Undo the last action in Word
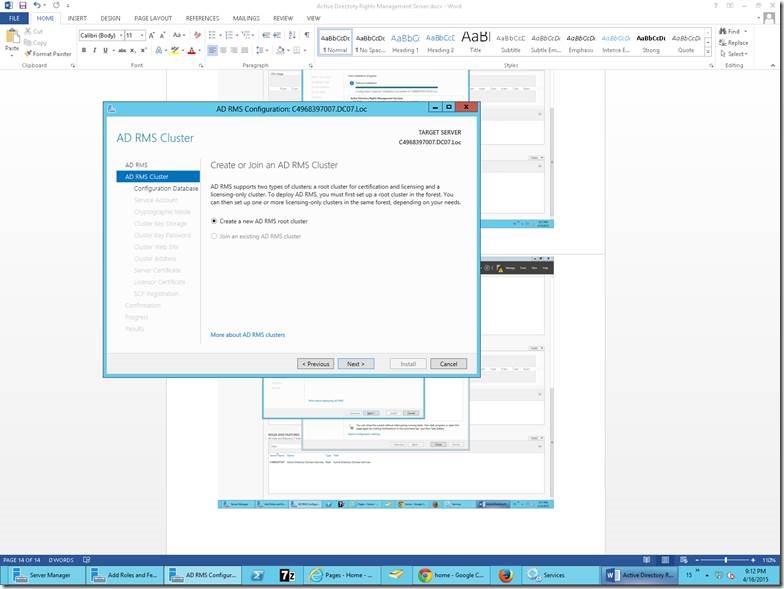 pyautogui.click(x=37, y=6)
